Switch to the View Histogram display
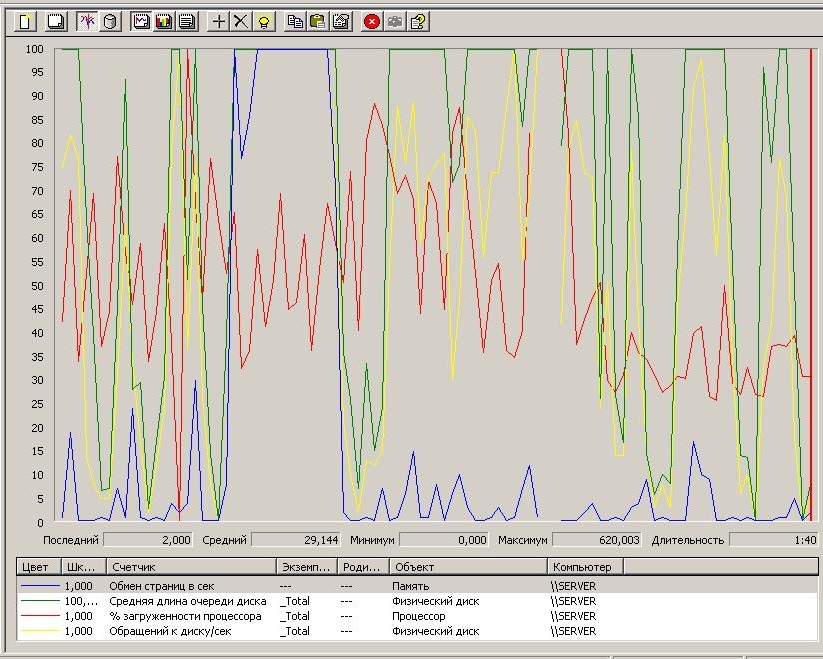Viewport: 823px width, 659px height. point(163,20)
